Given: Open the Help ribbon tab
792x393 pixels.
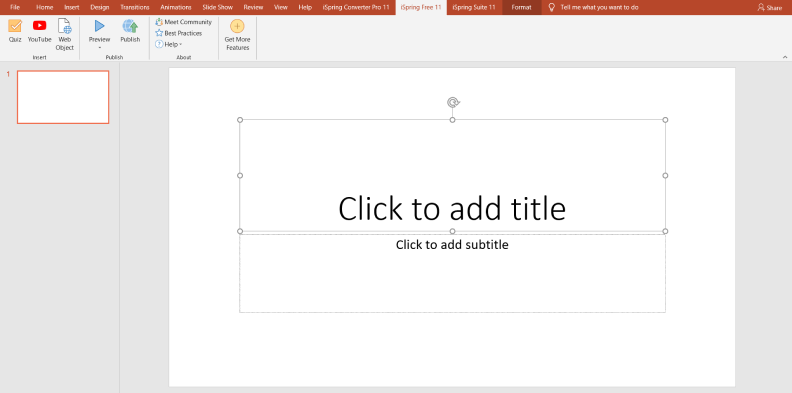Looking at the screenshot, I should [x=305, y=8].
